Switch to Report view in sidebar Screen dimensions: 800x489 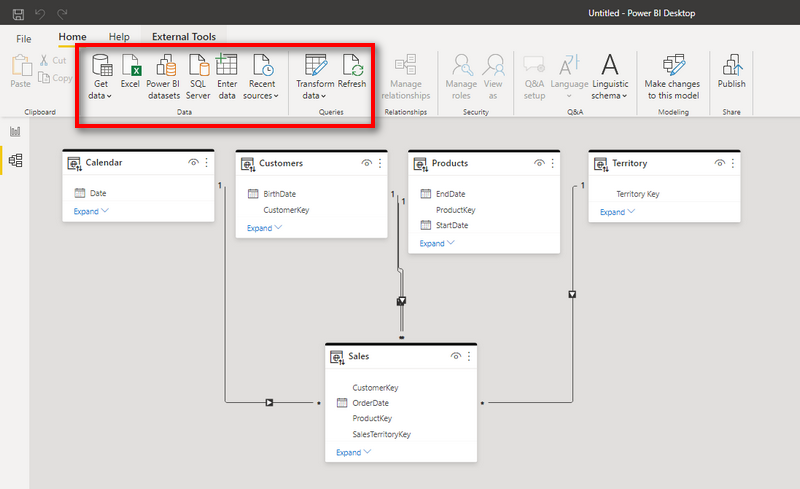click(x=15, y=132)
